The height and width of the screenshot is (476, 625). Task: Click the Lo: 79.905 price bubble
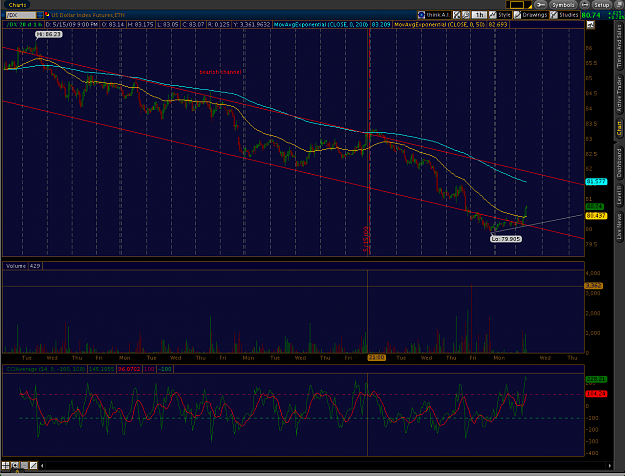click(x=506, y=239)
